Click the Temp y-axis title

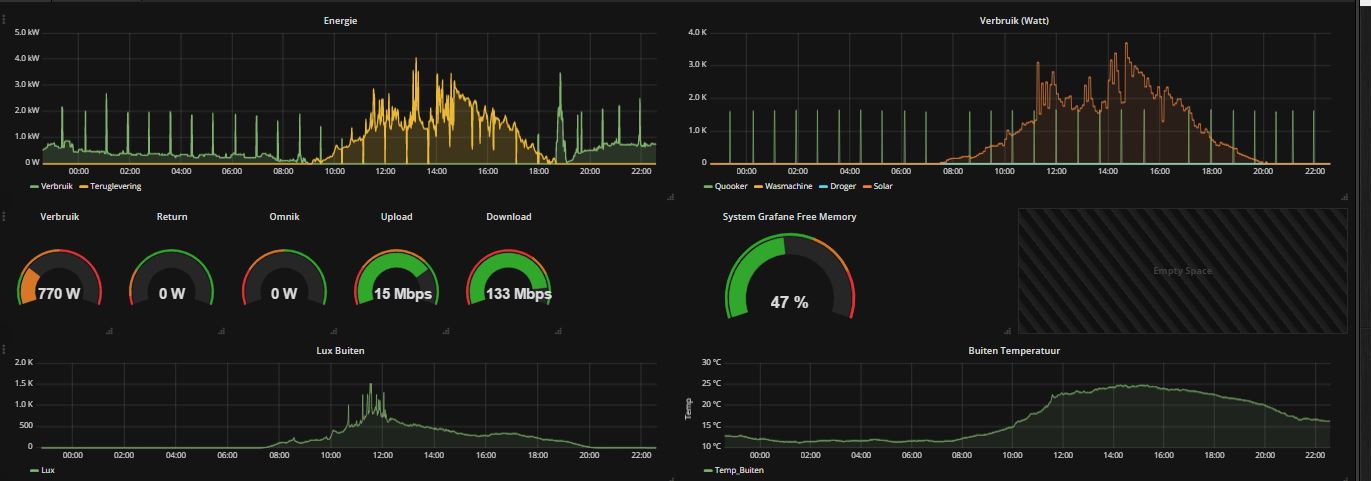tap(688, 408)
